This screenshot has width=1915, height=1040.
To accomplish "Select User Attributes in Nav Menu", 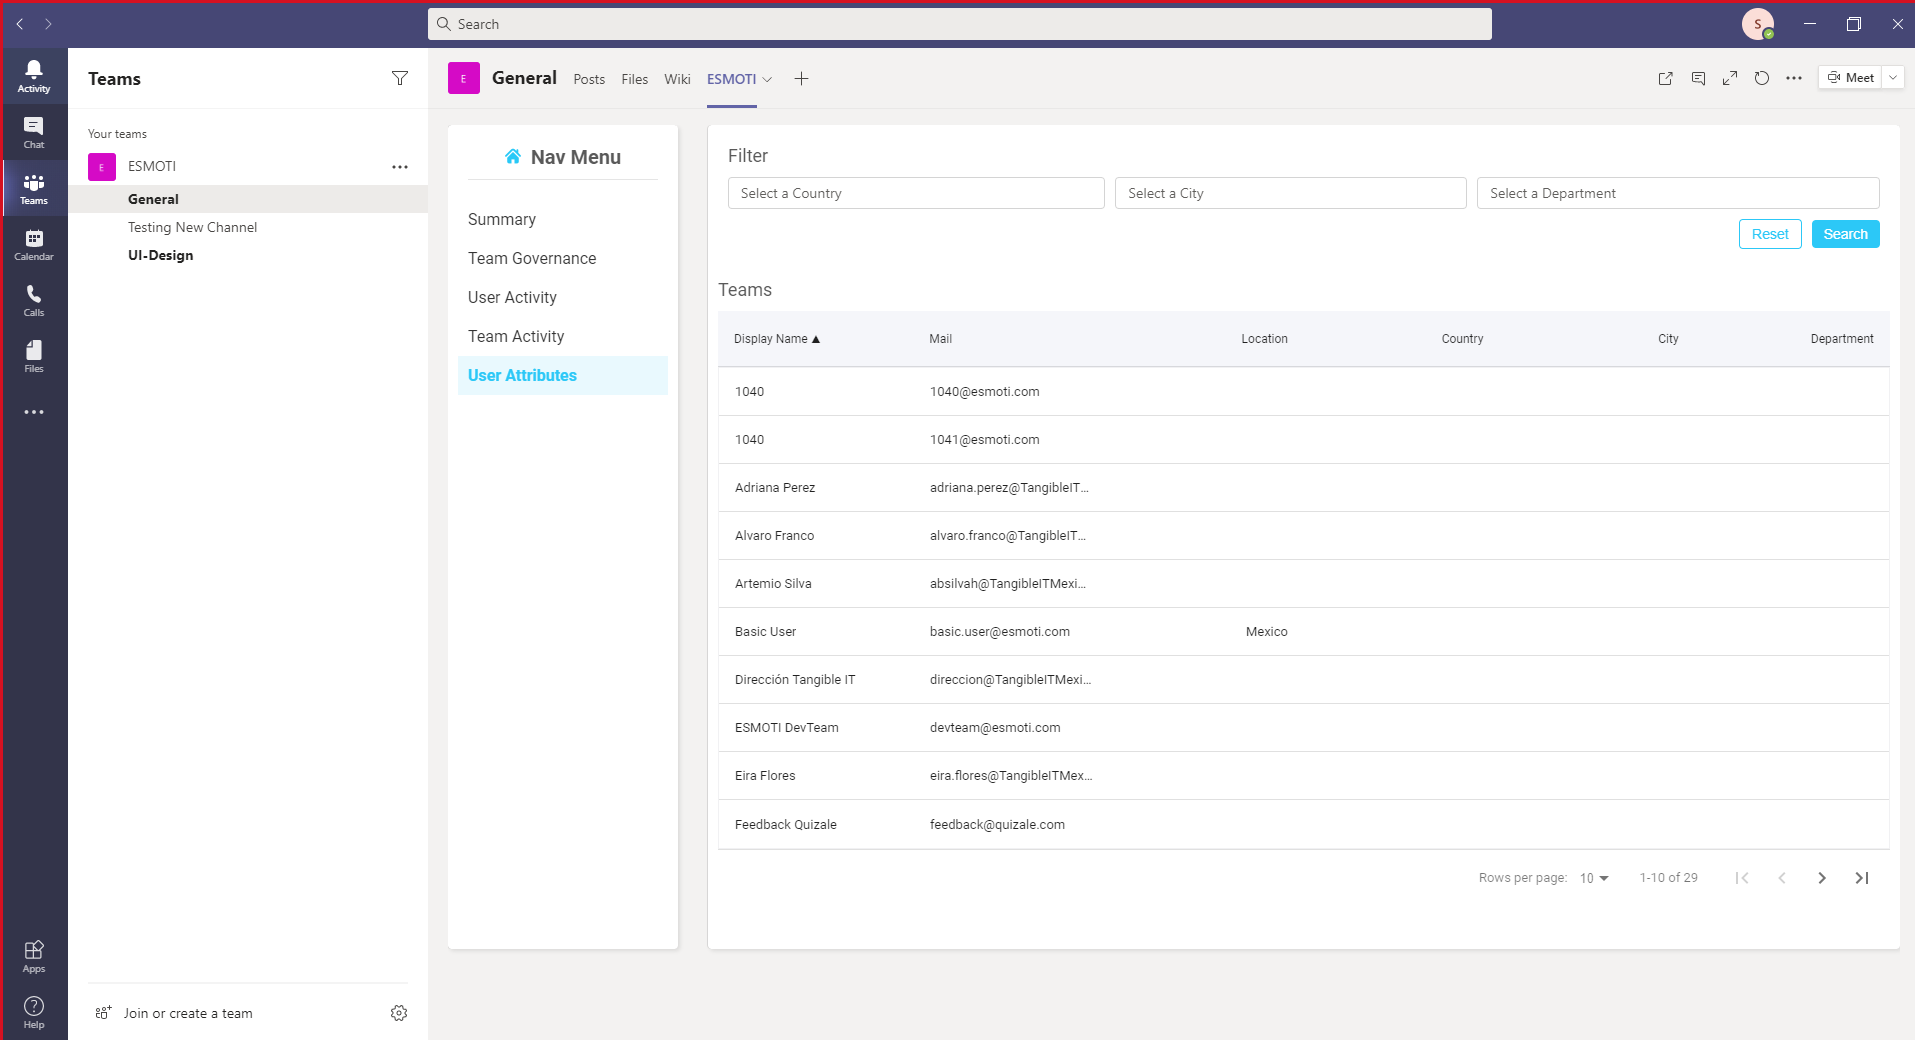I will (x=563, y=375).
